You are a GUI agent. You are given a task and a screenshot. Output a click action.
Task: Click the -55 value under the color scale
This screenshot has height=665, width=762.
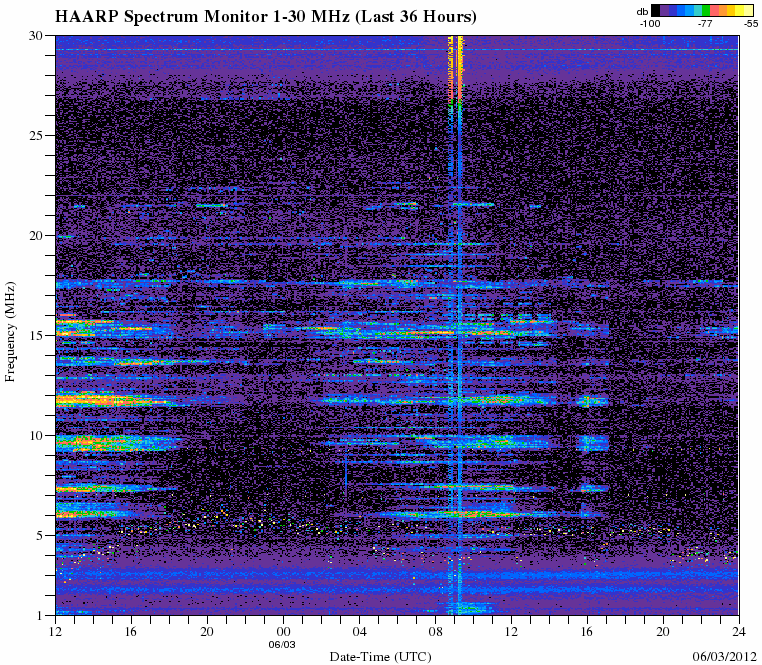tap(751, 23)
